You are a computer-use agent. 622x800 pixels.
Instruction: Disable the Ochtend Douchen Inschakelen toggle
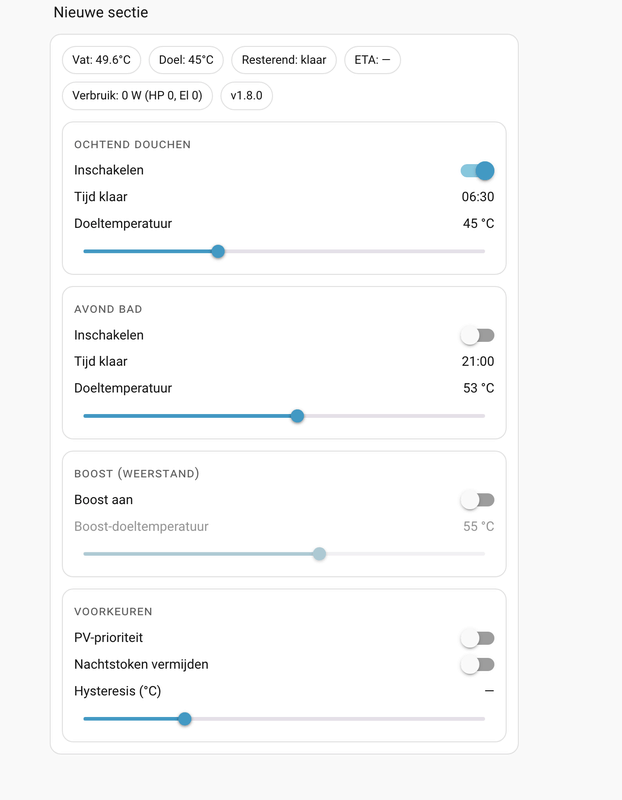(478, 171)
